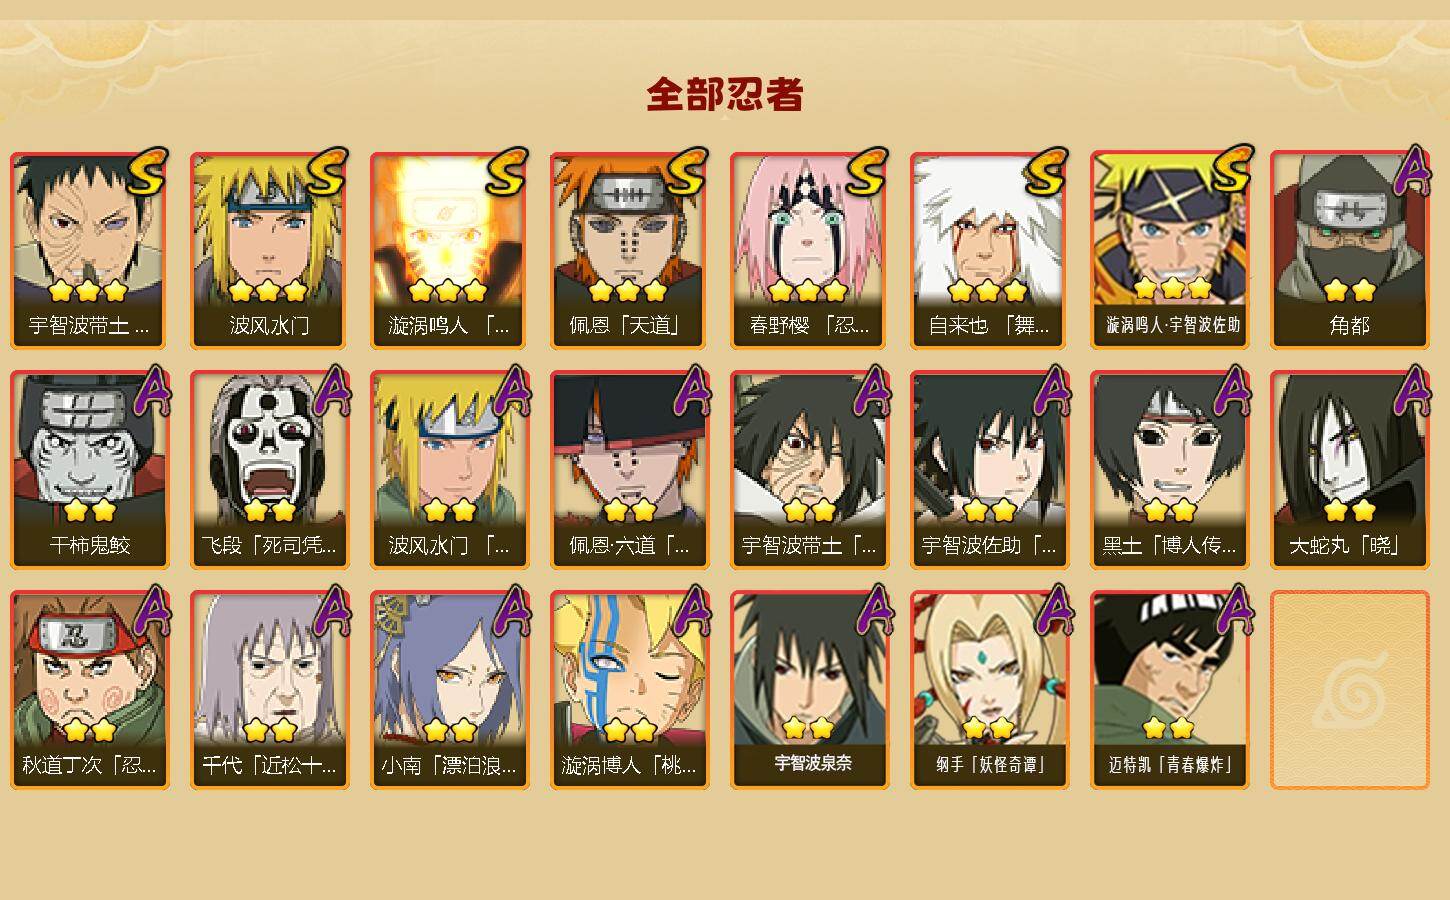Image resolution: width=1450 pixels, height=900 pixels.
Task: Open the 佩恩「天道」 ninja card
Action: [x=629, y=250]
